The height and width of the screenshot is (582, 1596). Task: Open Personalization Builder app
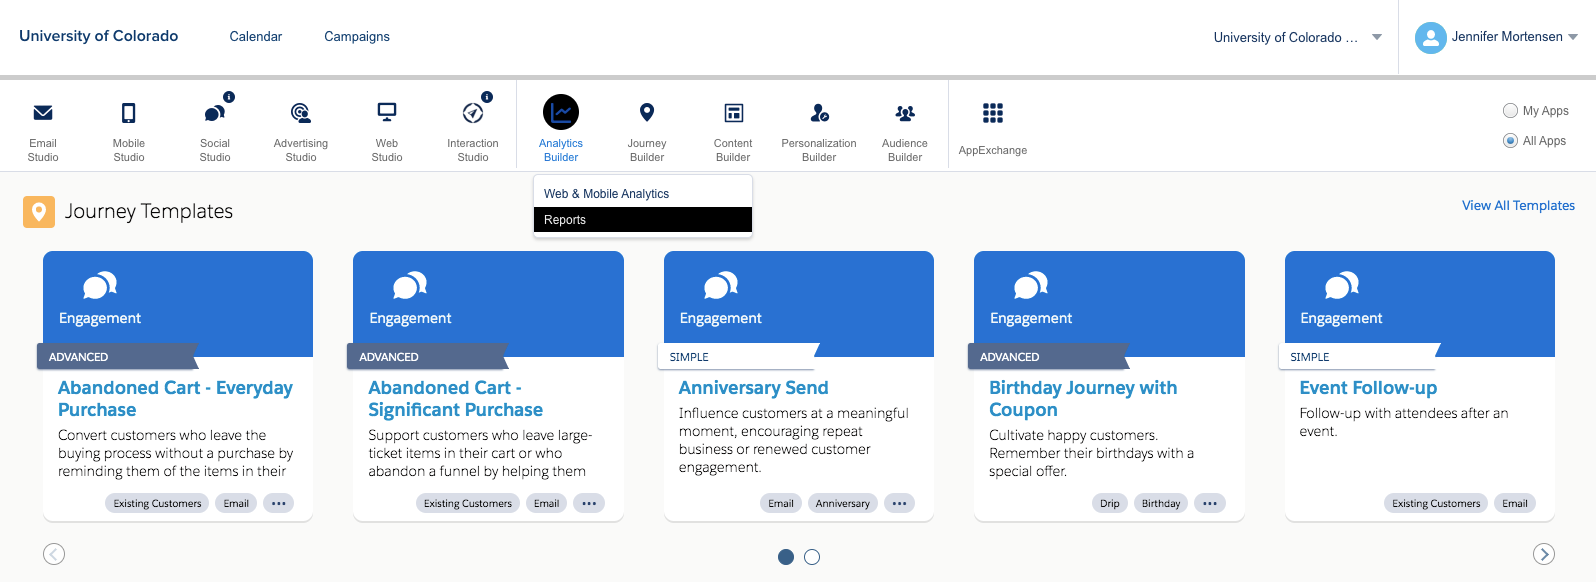pyautogui.click(x=819, y=130)
